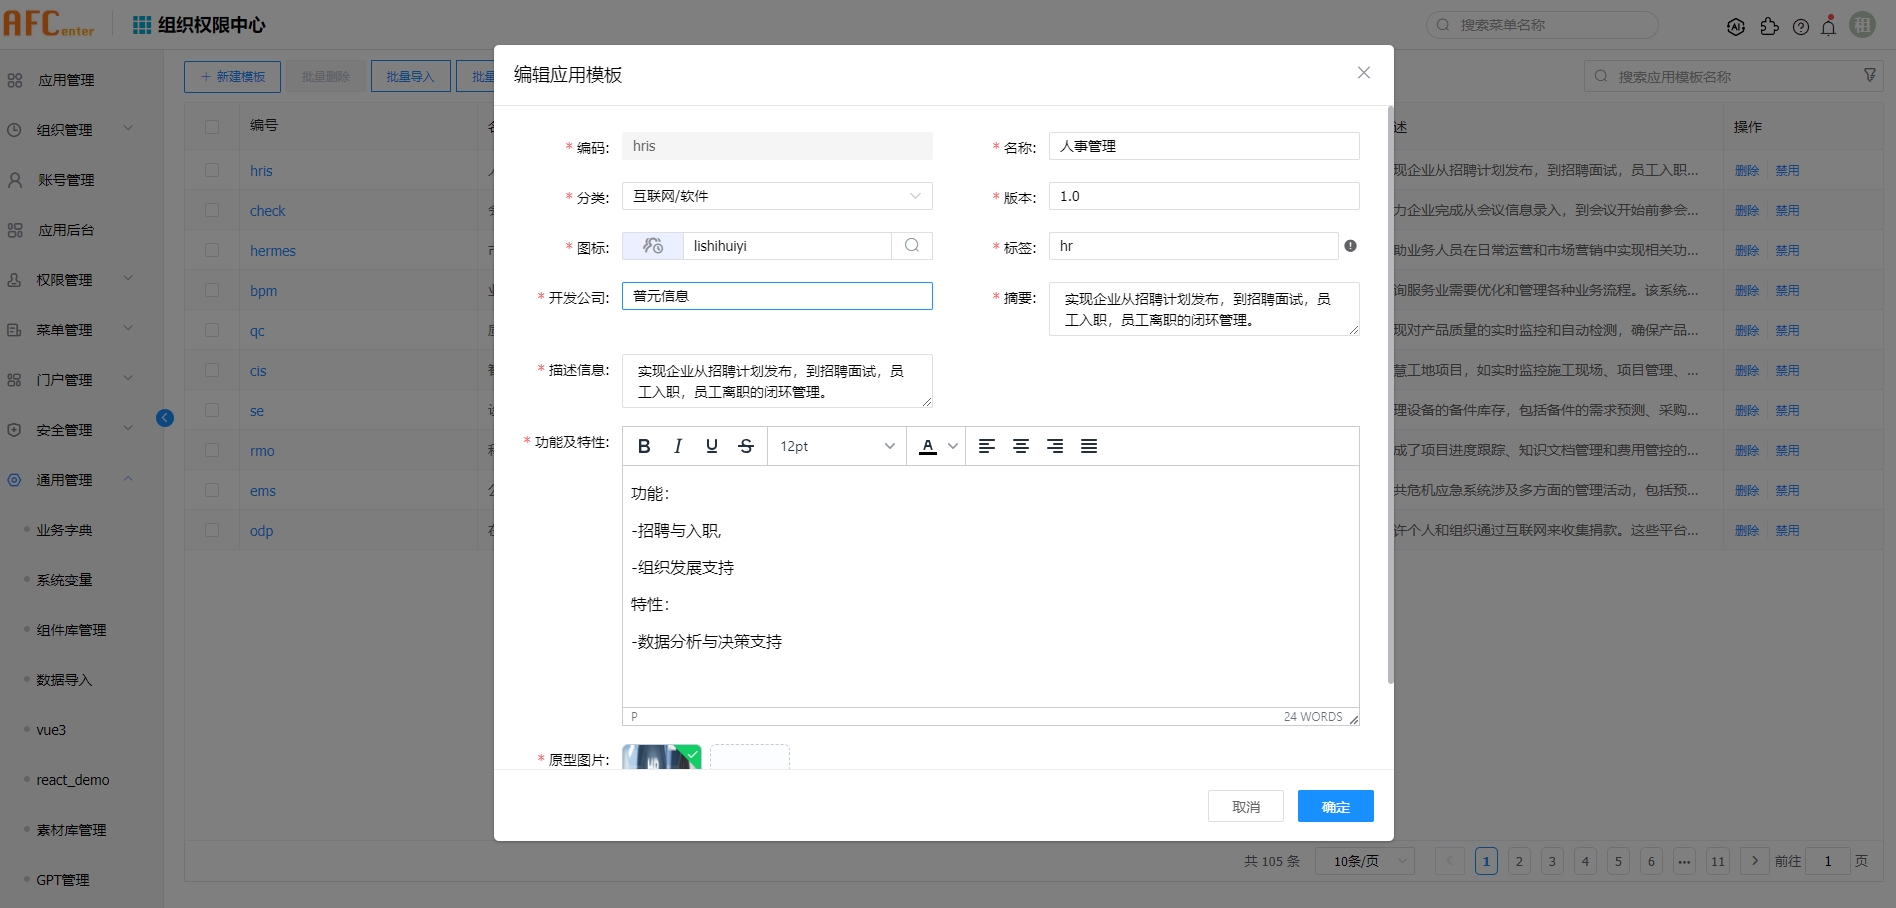Open the 10条/页 page size dropdown
Screen dimensions: 1896x908
click(x=1364, y=861)
